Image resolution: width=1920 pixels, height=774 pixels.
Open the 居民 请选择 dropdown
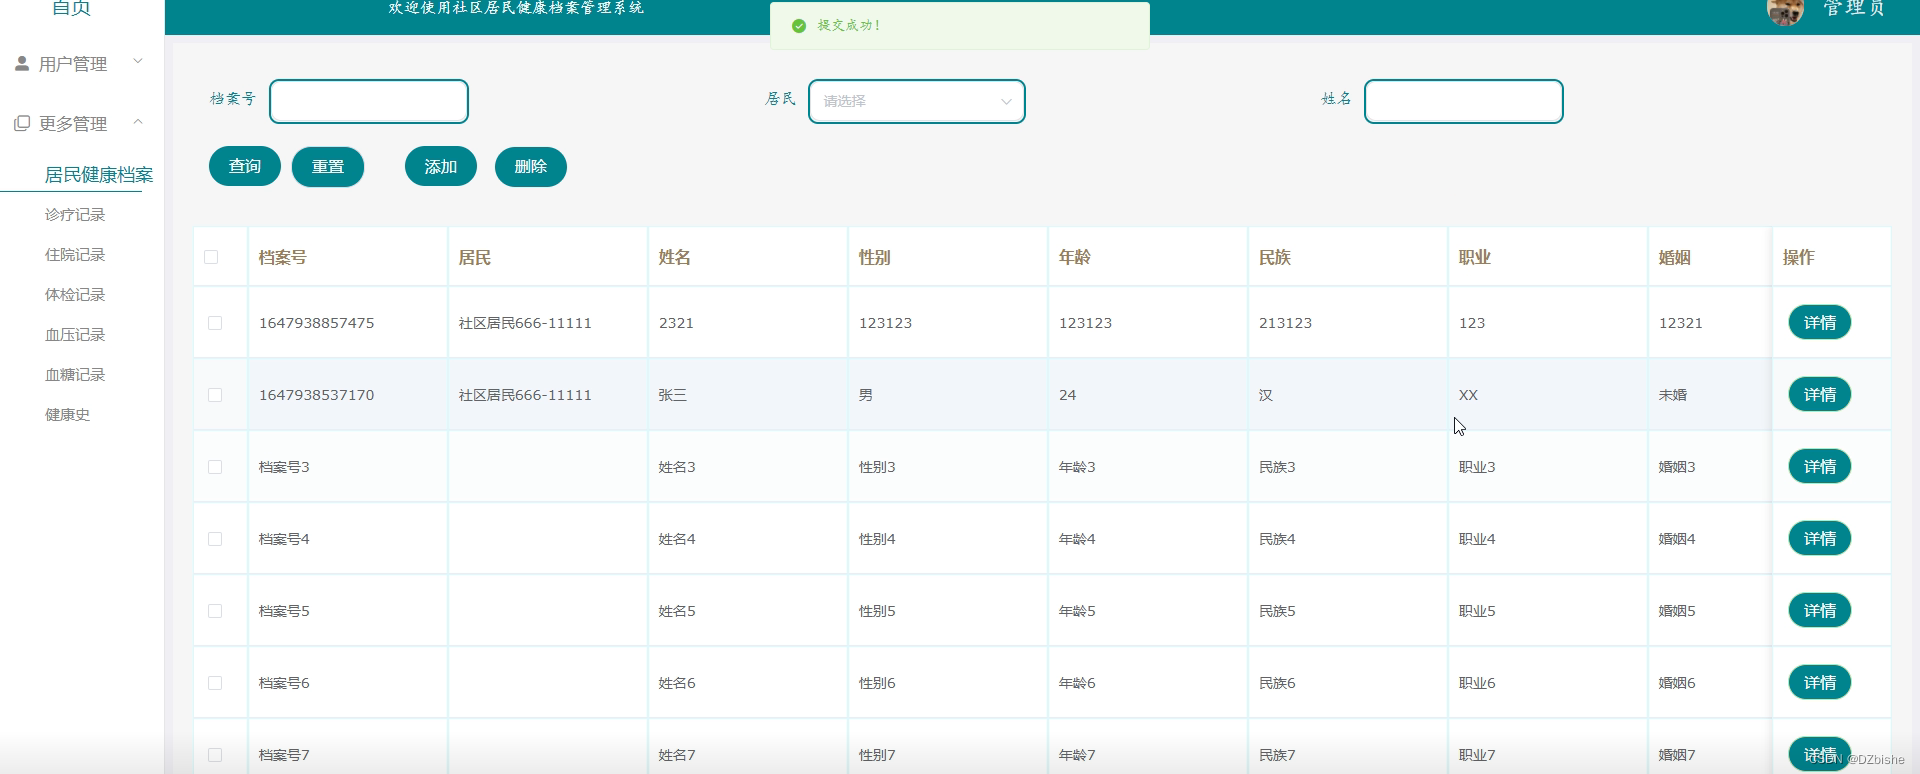[x=917, y=101]
